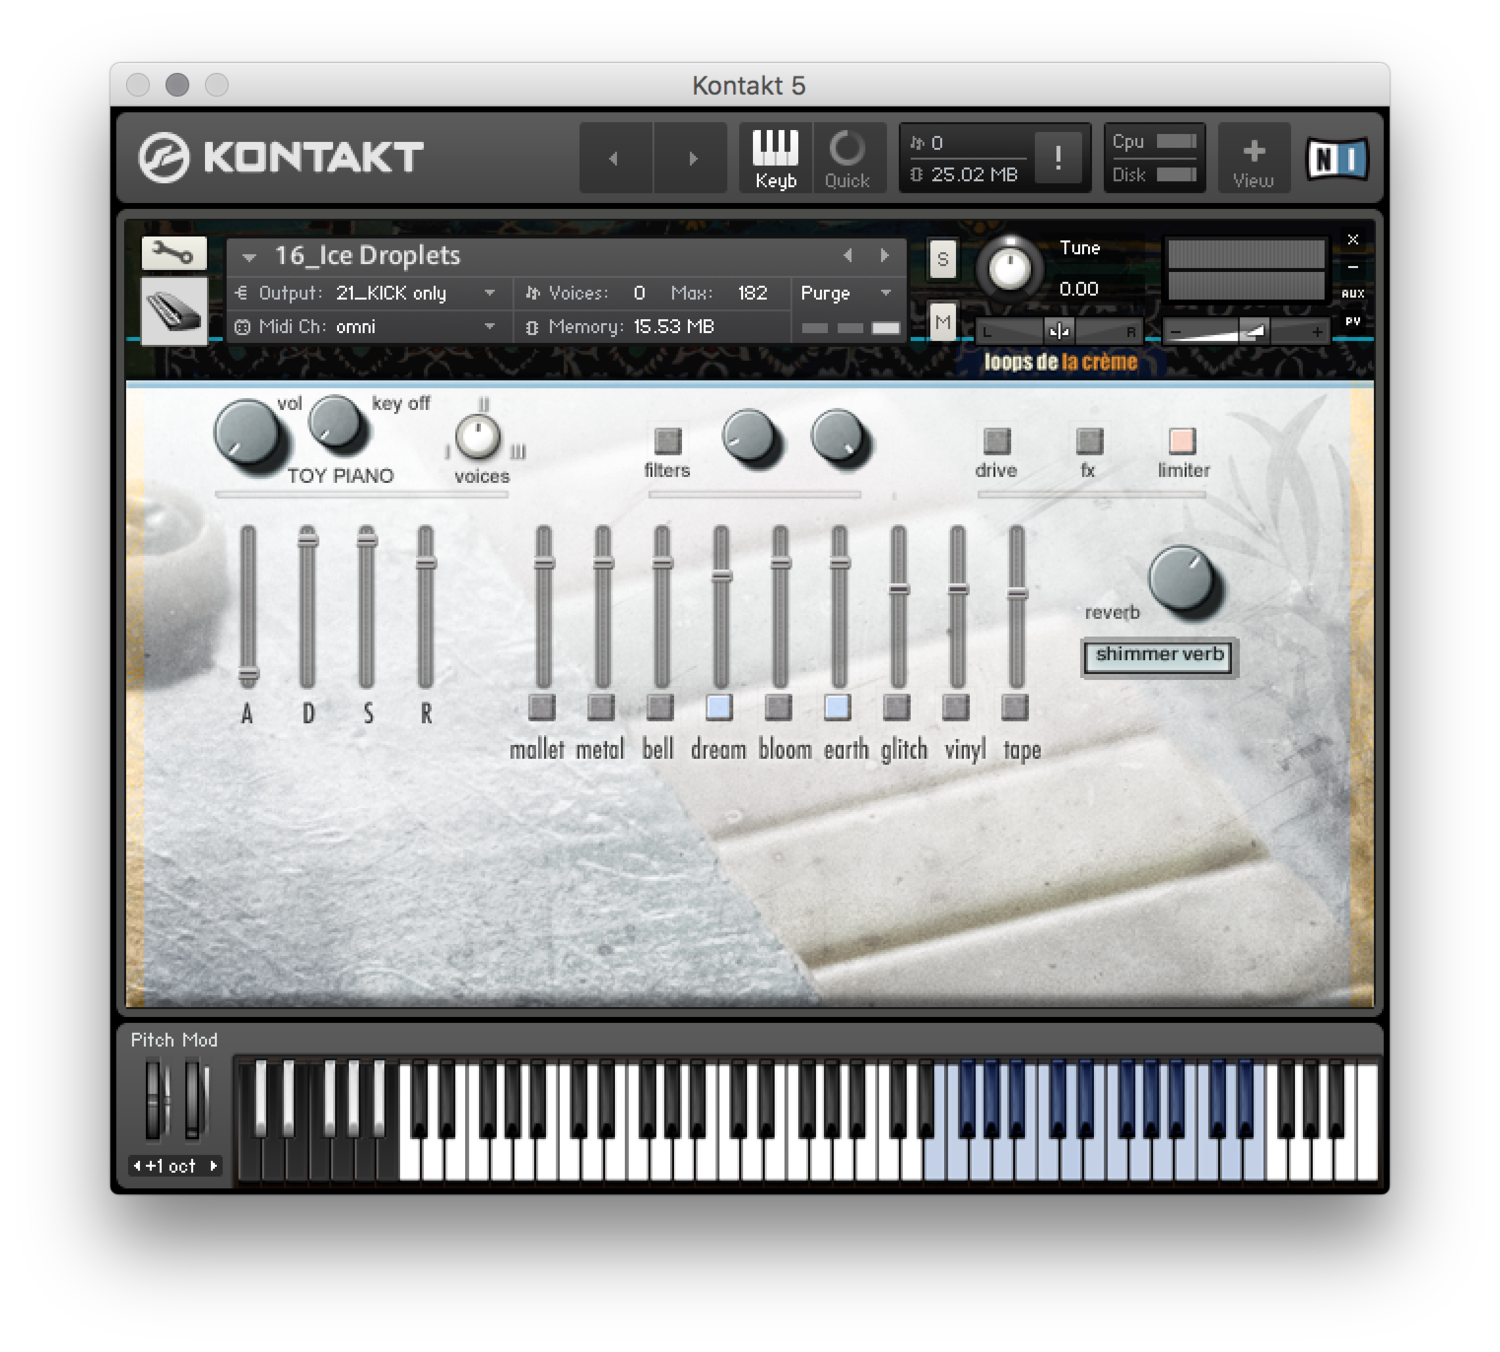Screen dimensions: 1500x1352
Task: Click the exclamation warning icon near voice count
Action: pos(1058,157)
